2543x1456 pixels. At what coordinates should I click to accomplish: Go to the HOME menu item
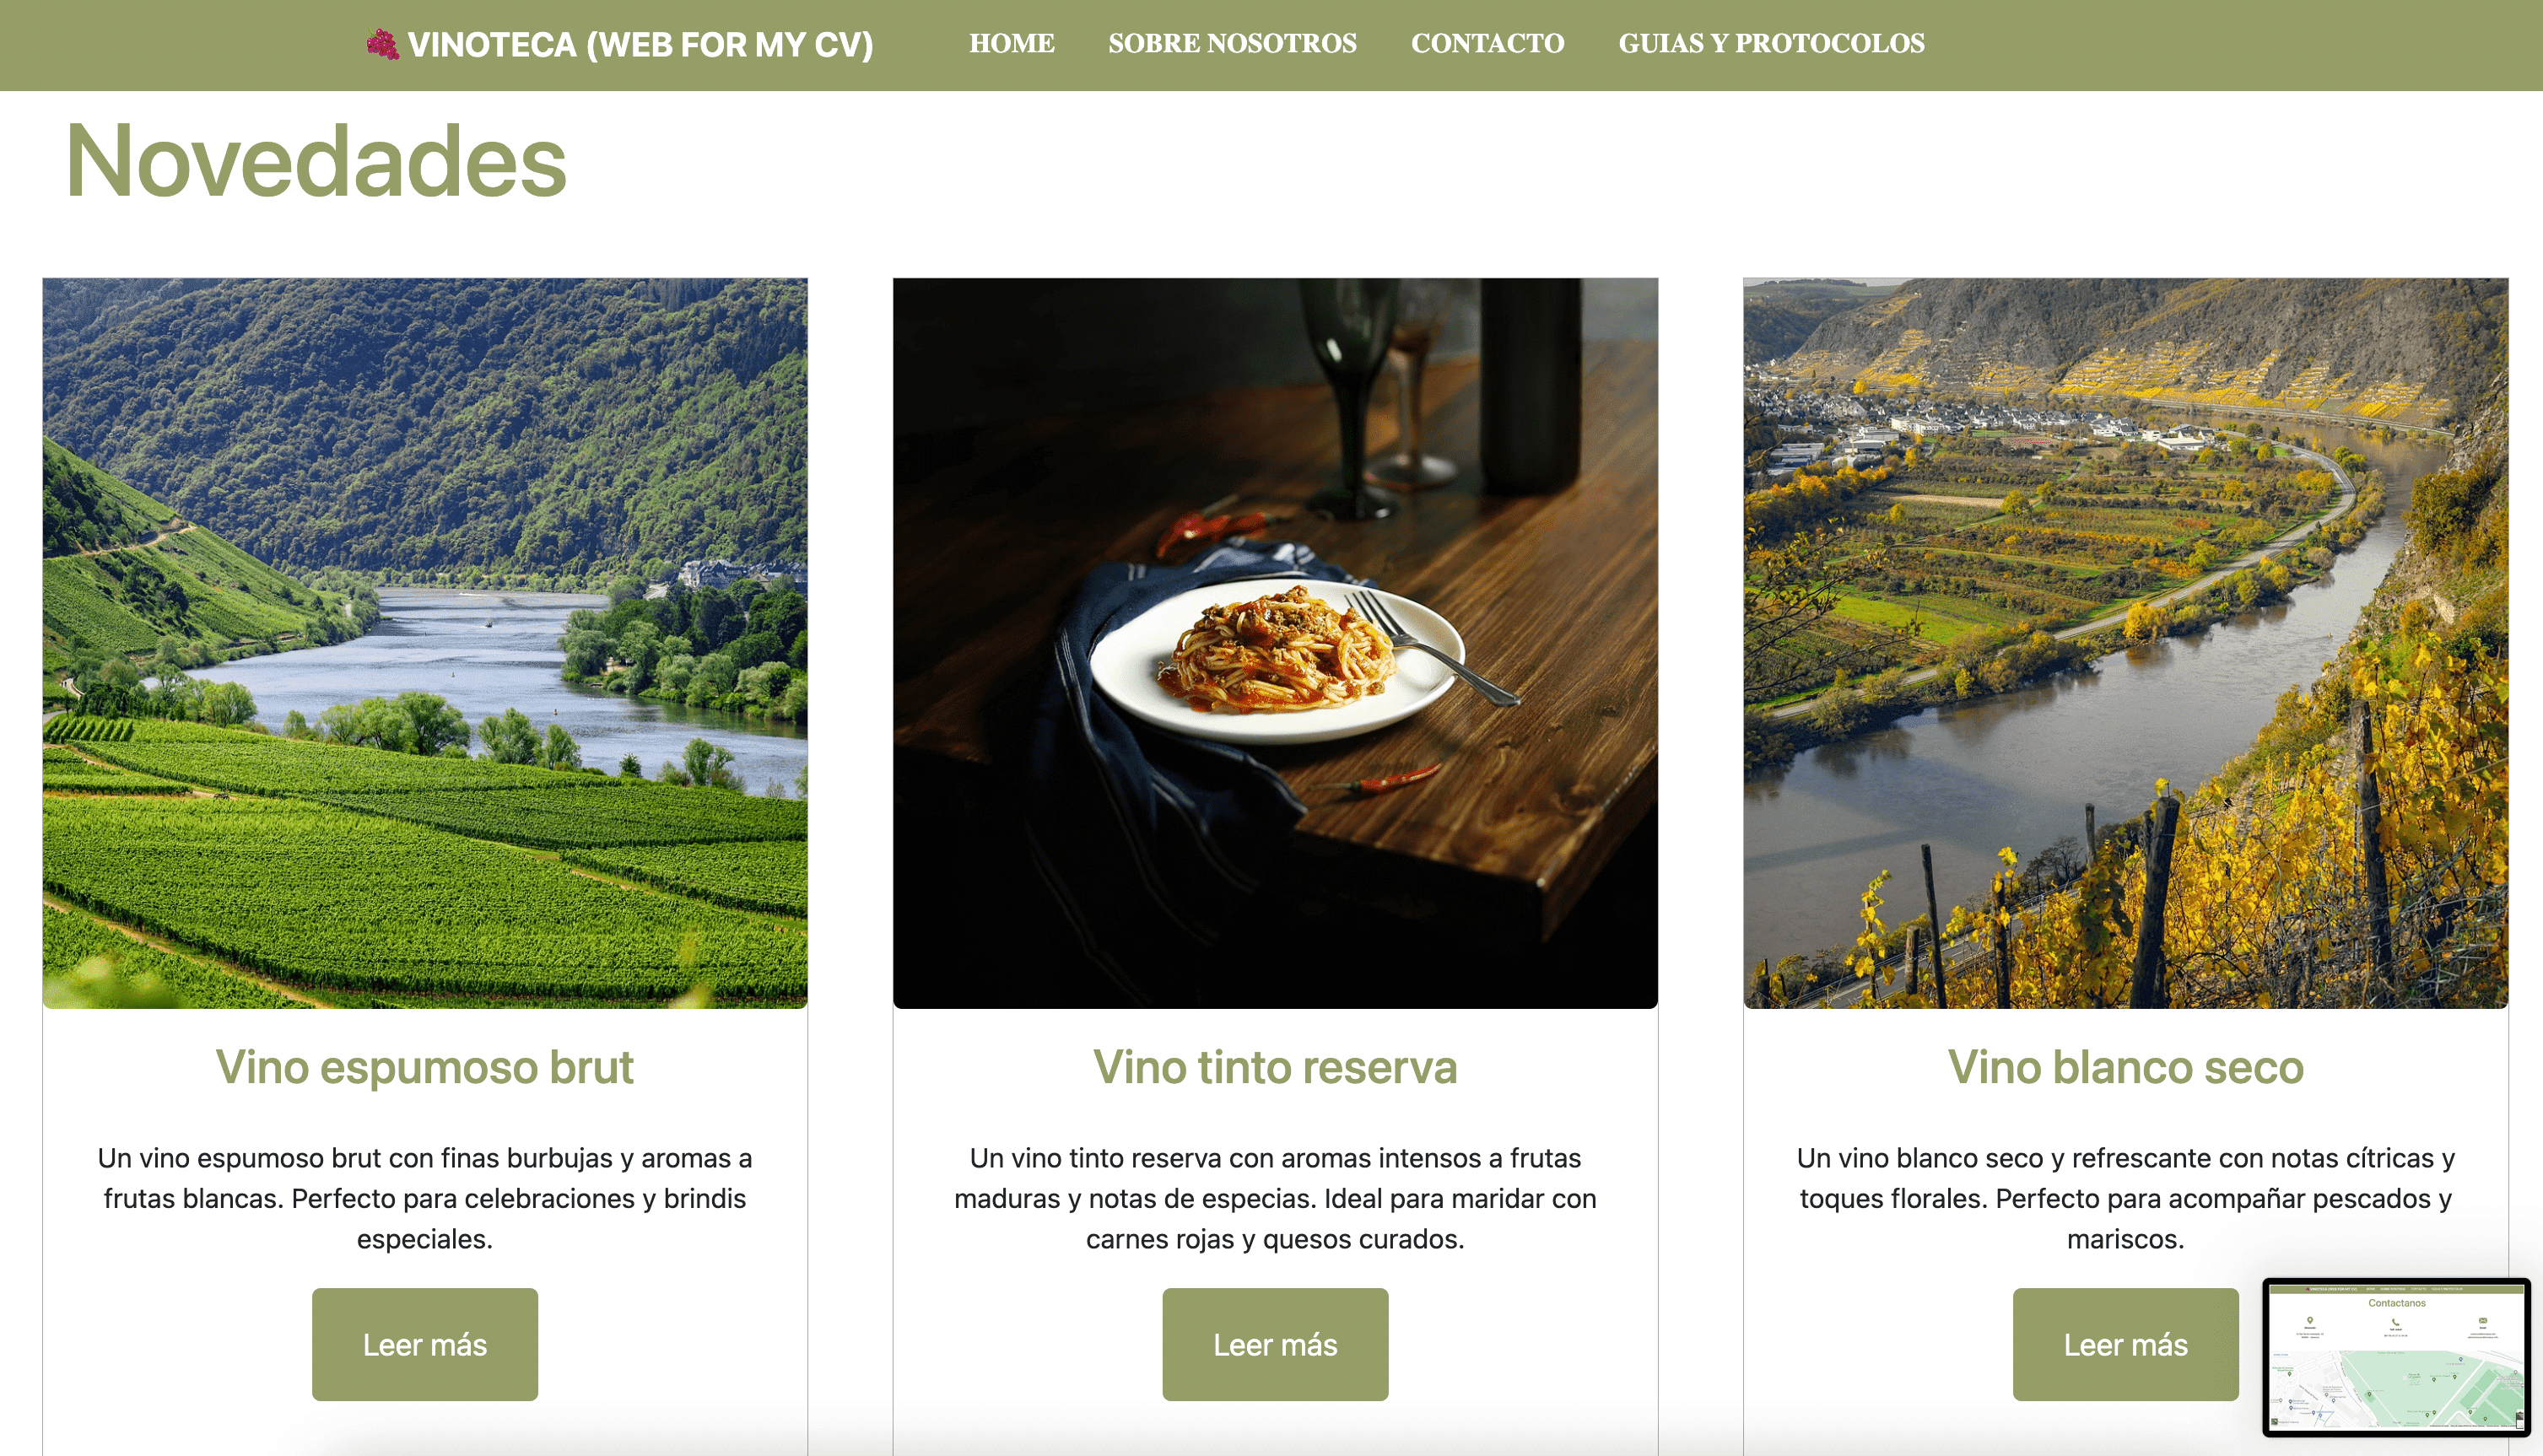1011,43
